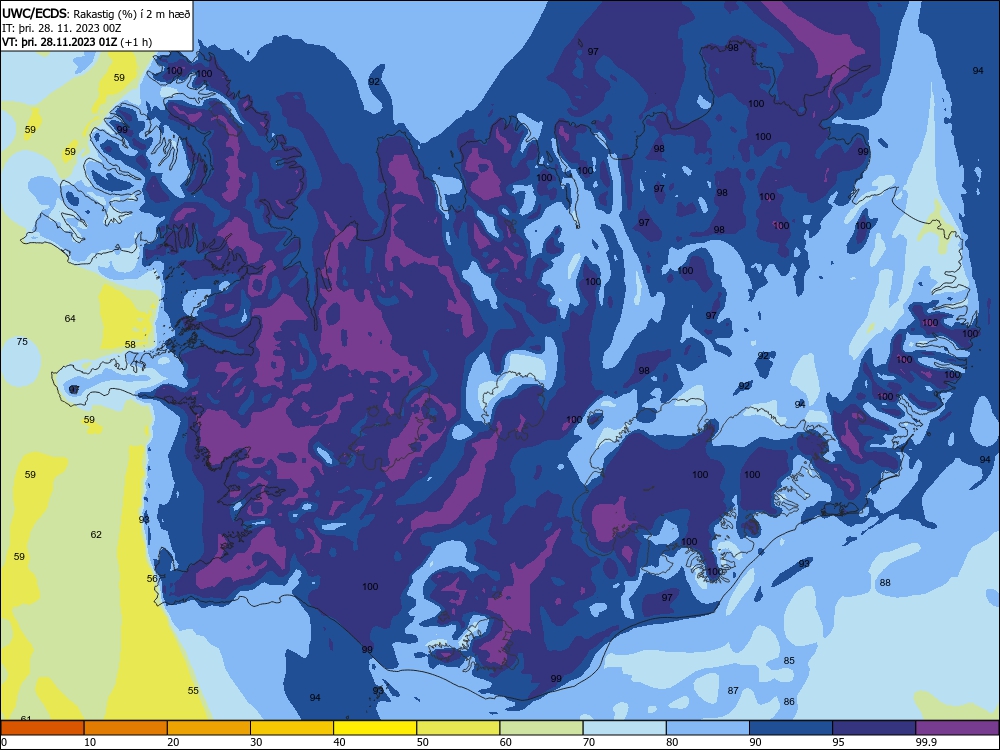
Task: Click the humidity value '64' over the western sea
Action: 70,318
